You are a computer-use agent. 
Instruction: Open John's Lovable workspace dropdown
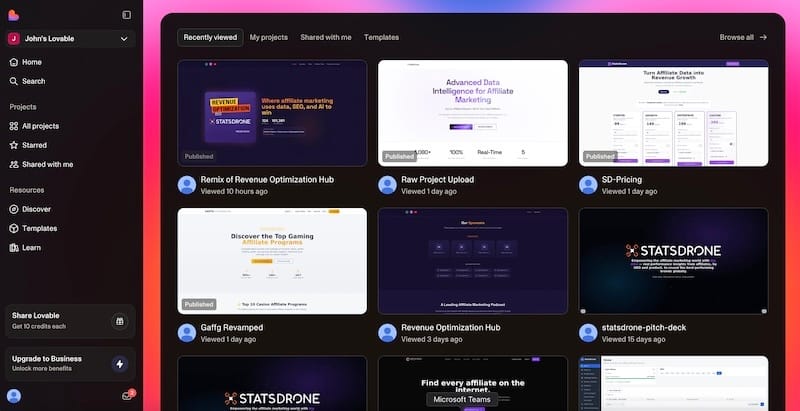(70, 39)
